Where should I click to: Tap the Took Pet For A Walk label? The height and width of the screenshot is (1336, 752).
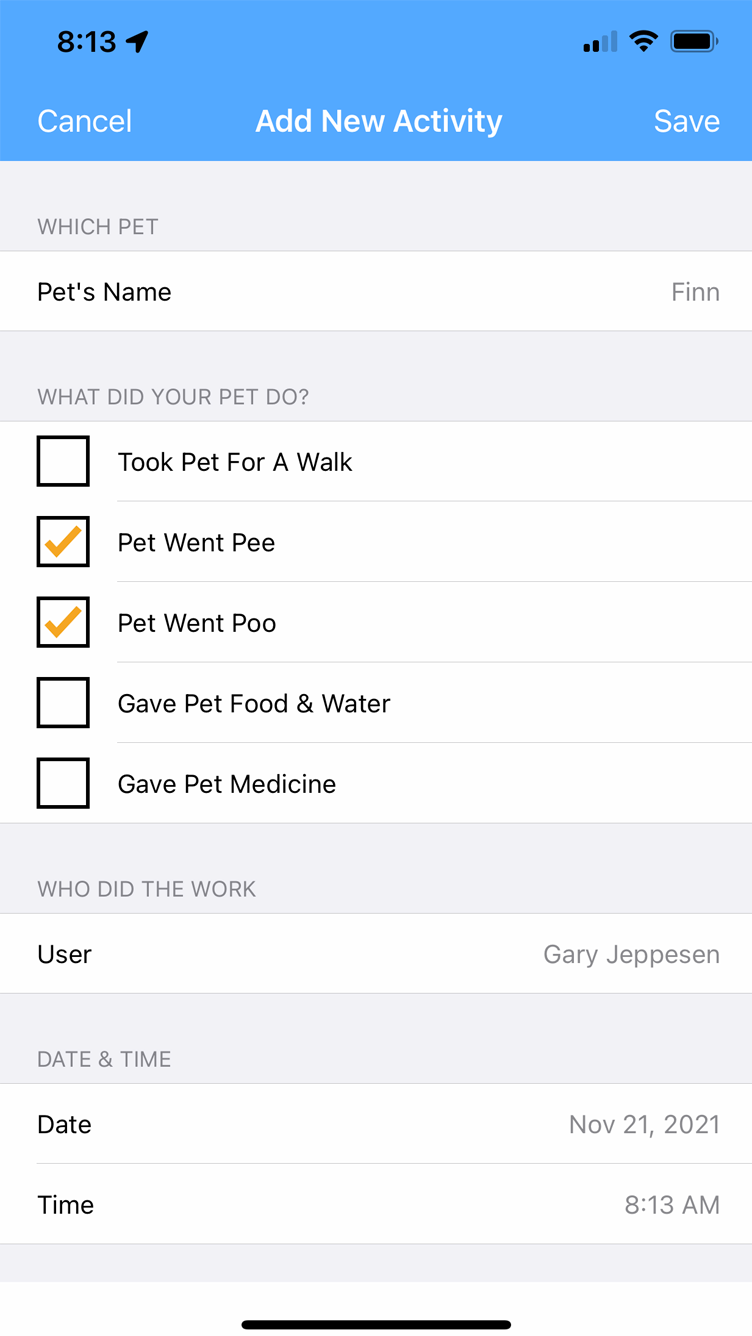(x=235, y=462)
